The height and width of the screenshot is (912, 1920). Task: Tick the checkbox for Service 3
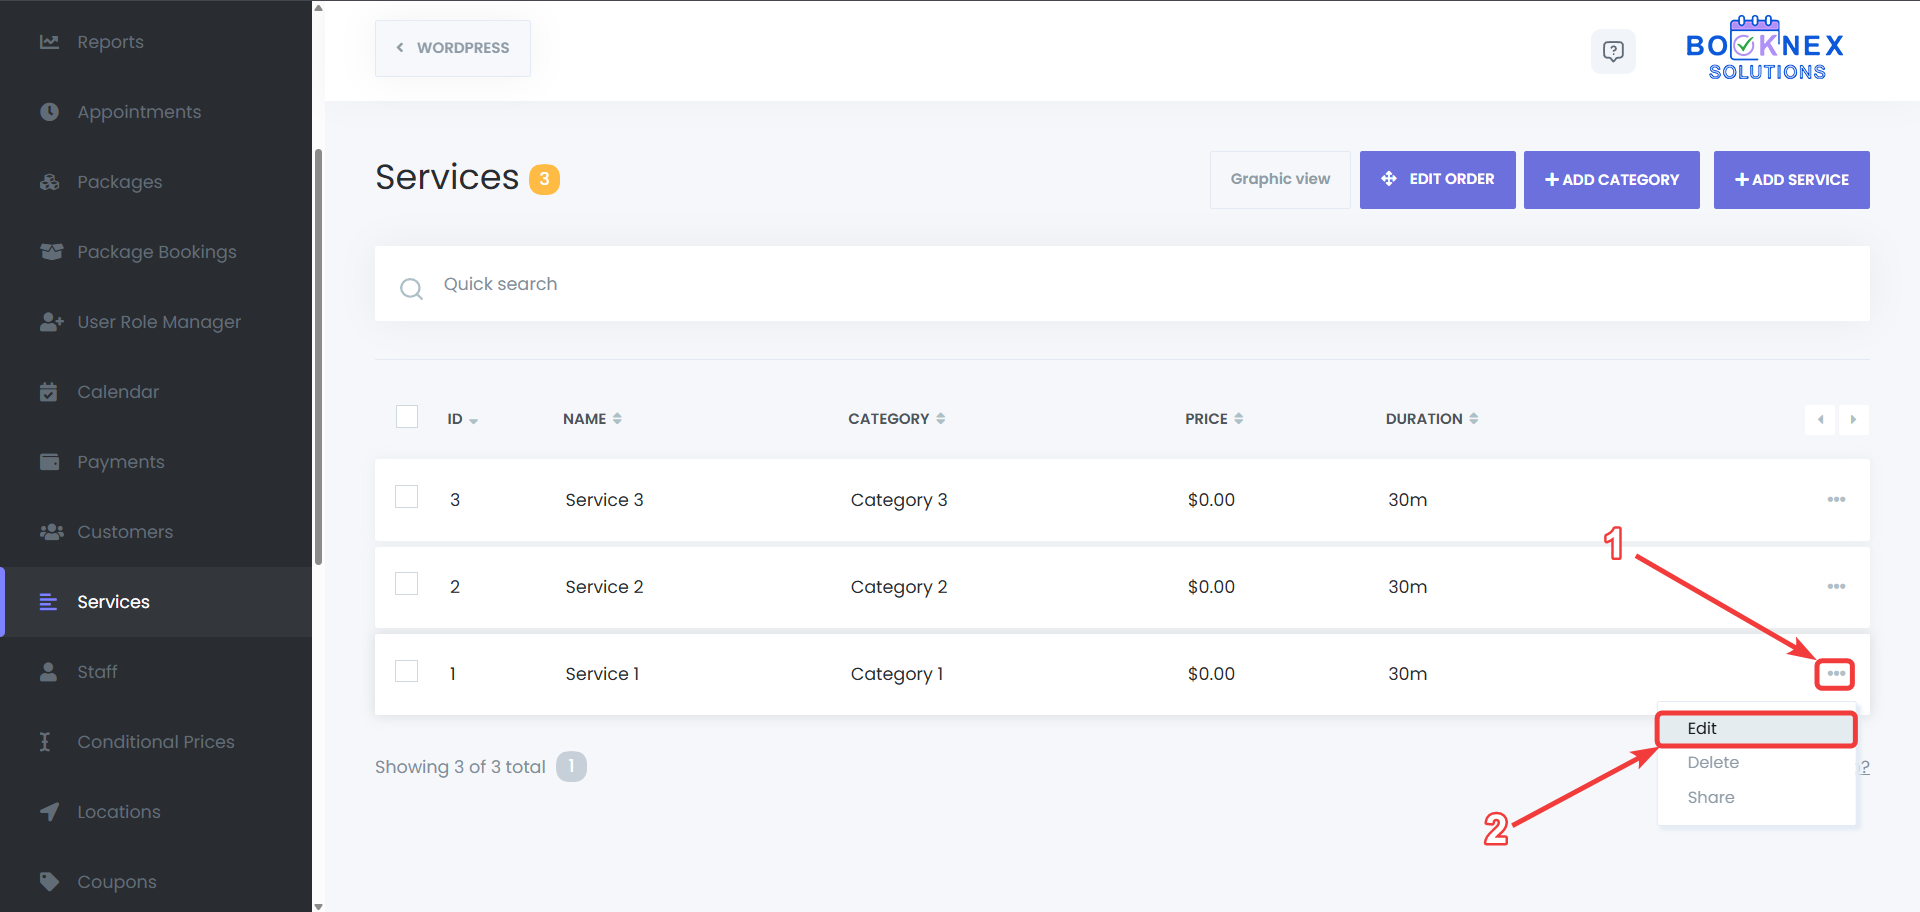(406, 497)
